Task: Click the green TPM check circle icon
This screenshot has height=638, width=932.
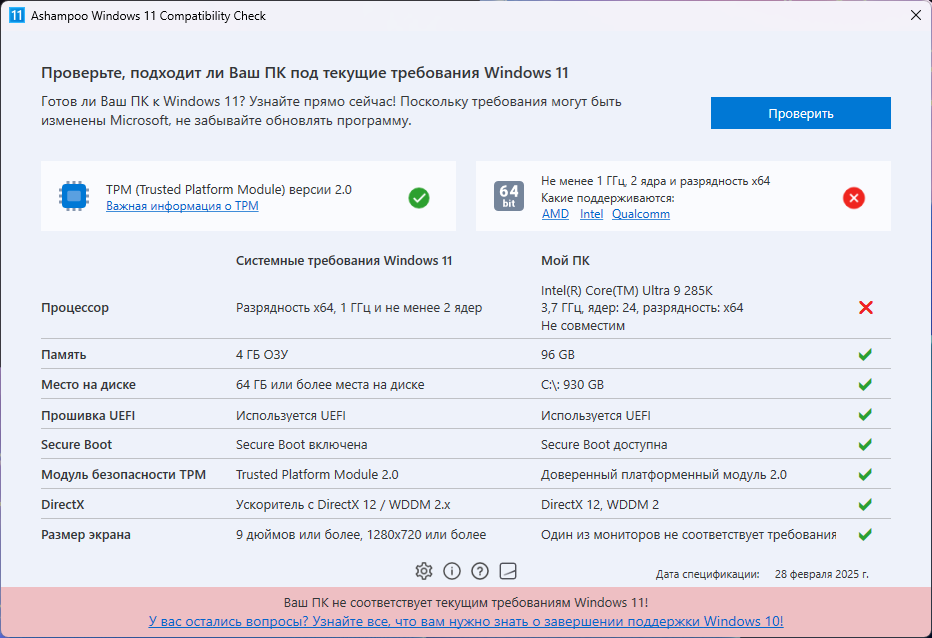Action: [419, 198]
